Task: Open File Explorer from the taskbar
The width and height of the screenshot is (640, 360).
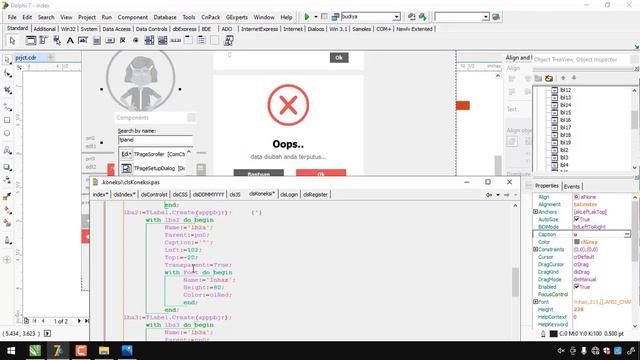Action: [x=104, y=351]
